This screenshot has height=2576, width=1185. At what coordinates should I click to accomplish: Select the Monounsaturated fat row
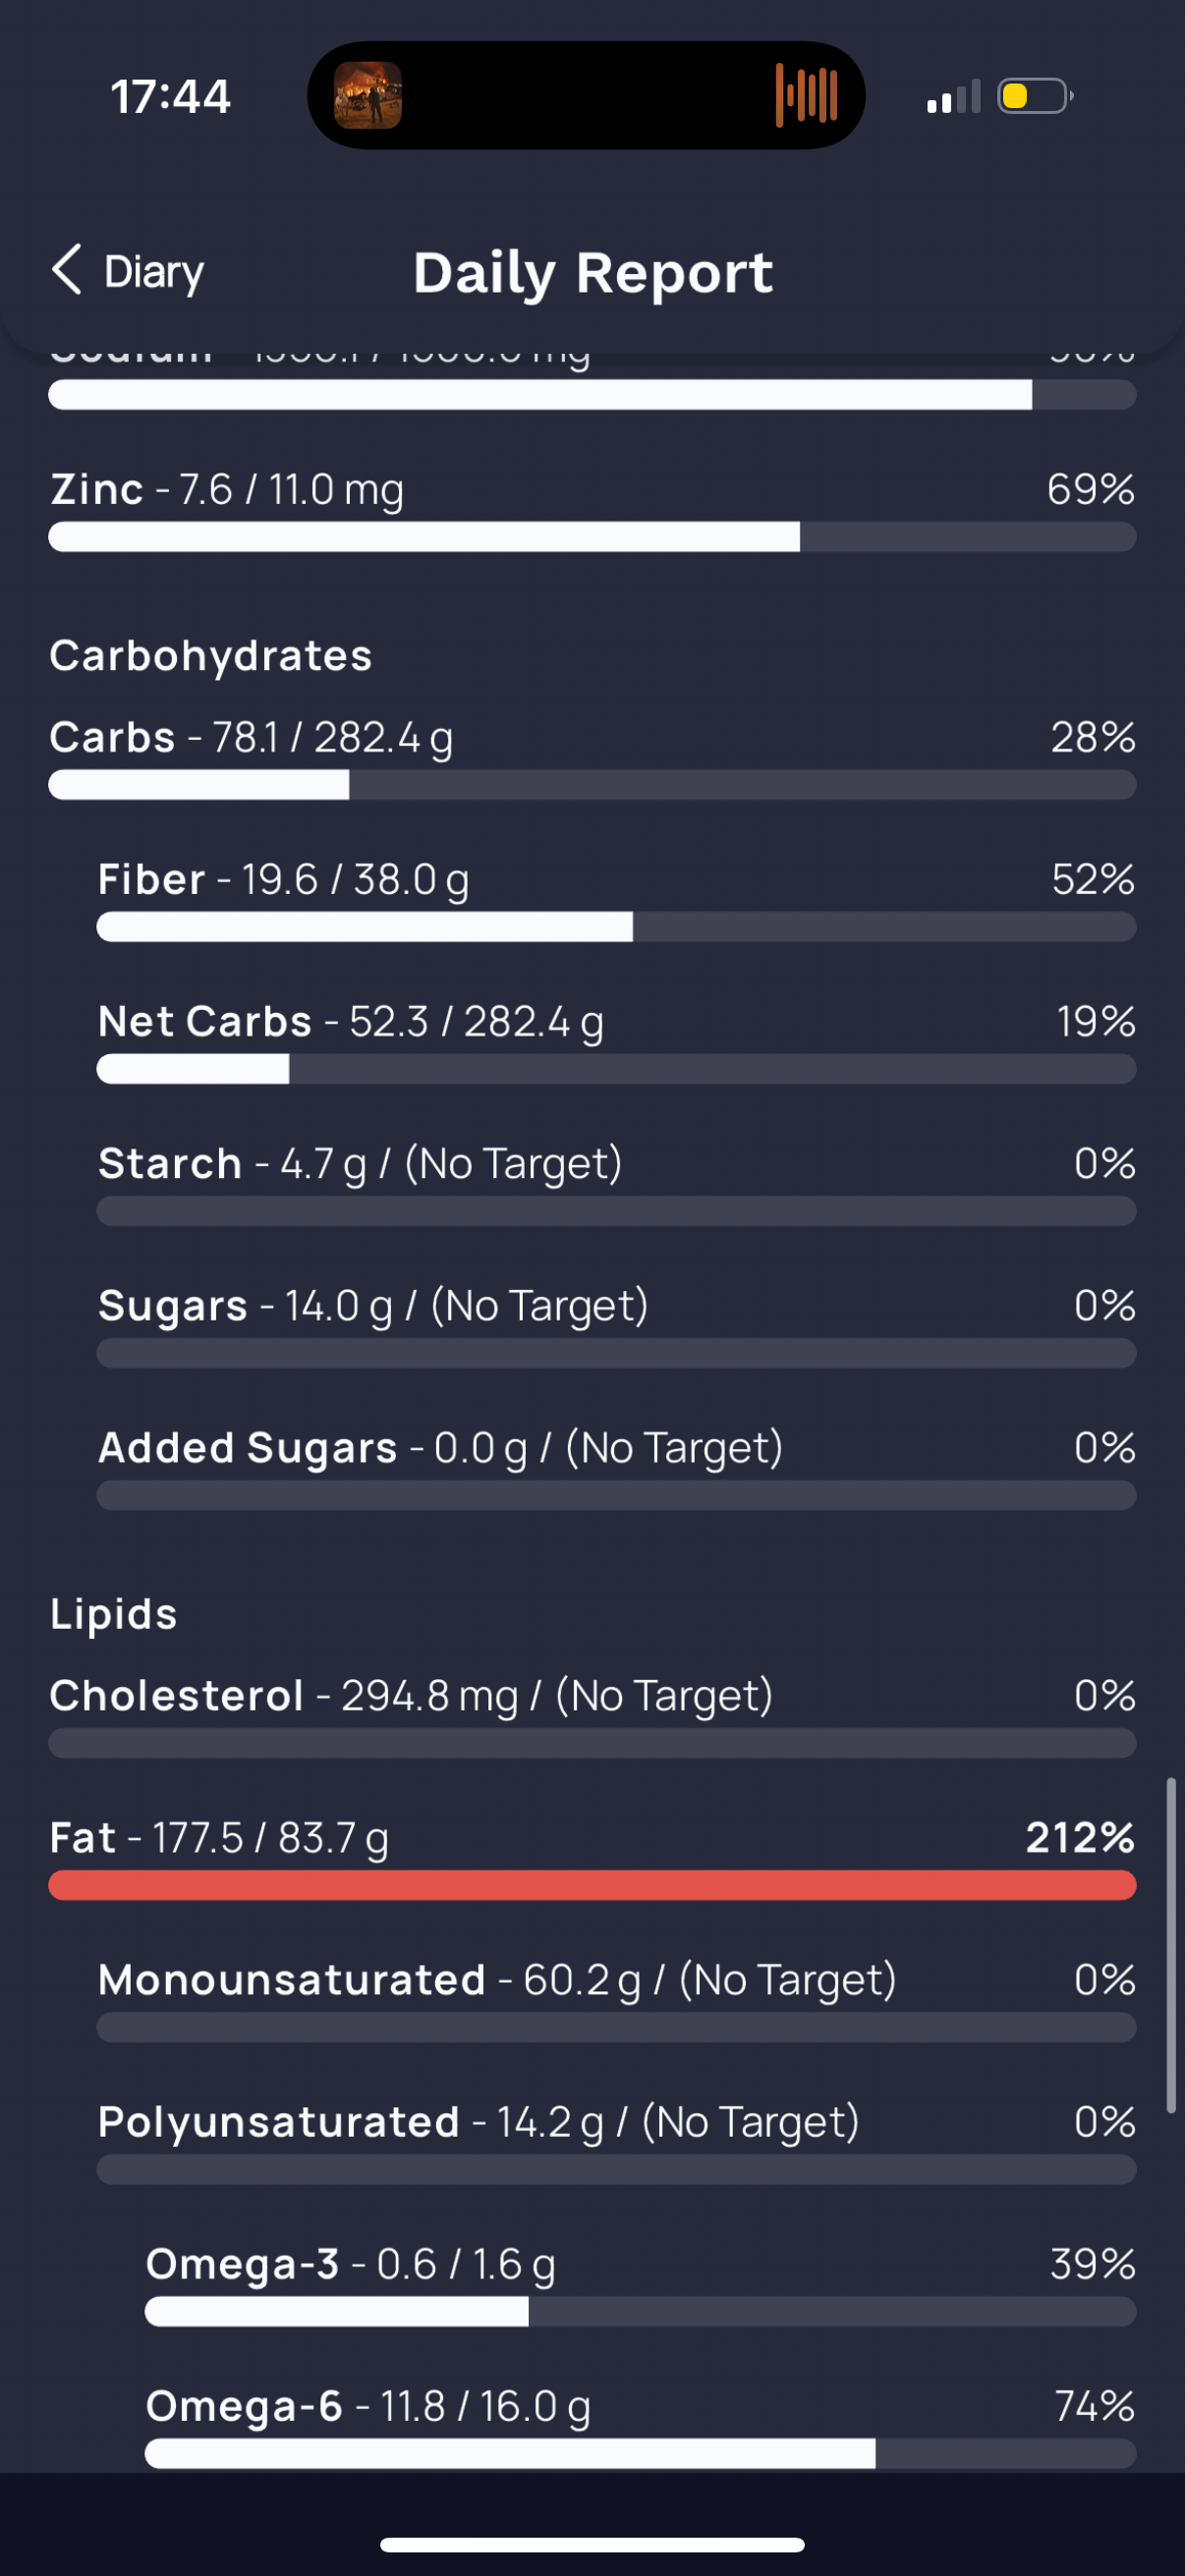point(616,1999)
